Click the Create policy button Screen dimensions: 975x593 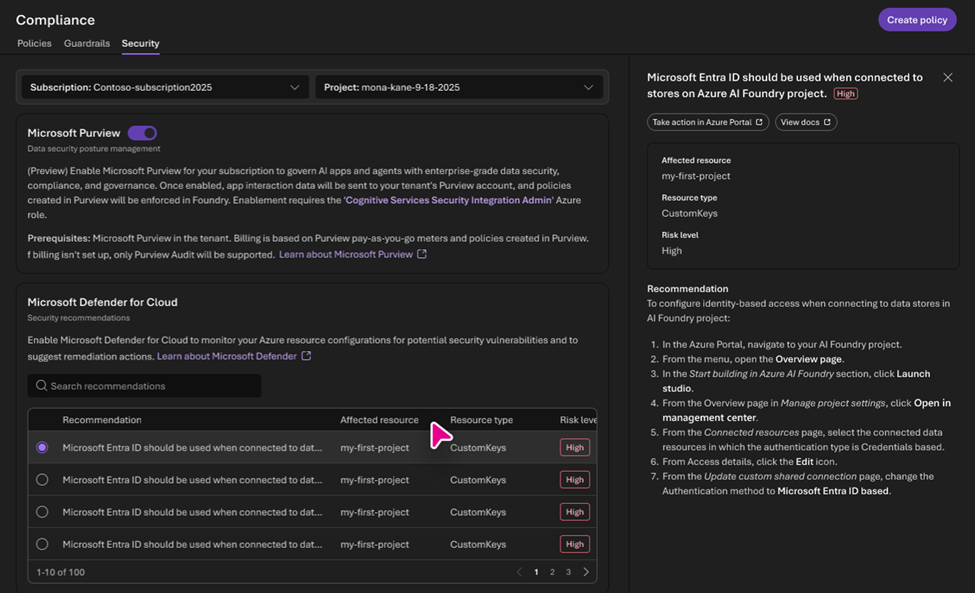[x=916, y=20]
